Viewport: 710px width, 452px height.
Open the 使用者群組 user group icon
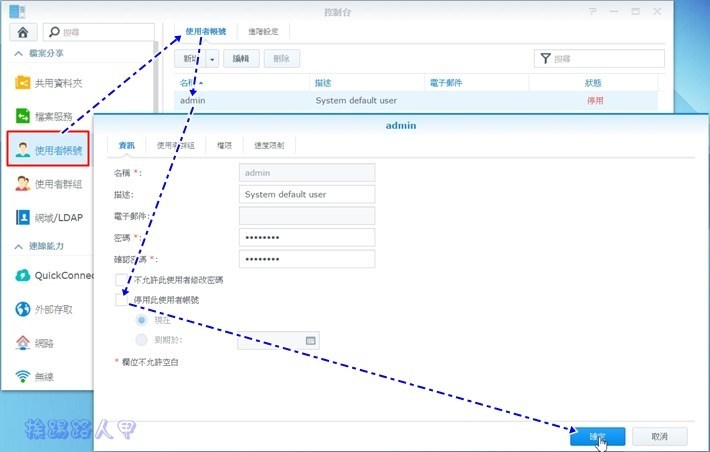tap(23, 183)
